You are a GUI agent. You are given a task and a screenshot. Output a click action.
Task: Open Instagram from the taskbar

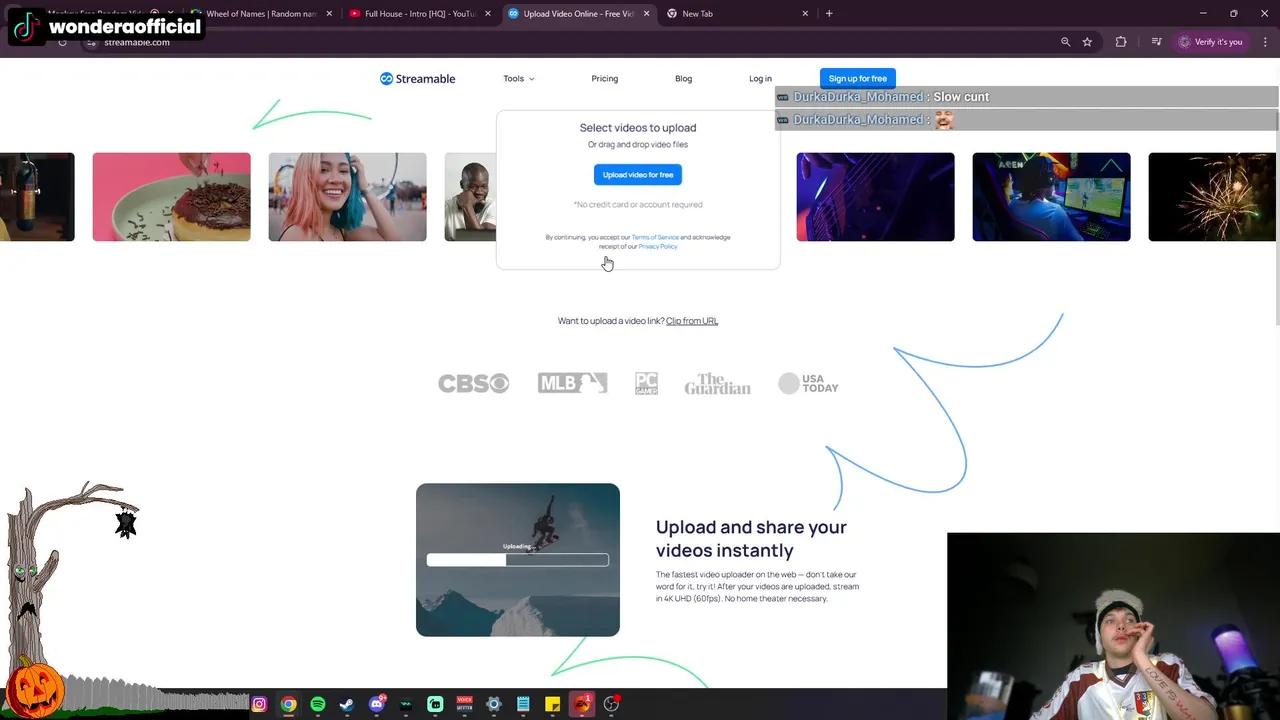click(259, 704)
